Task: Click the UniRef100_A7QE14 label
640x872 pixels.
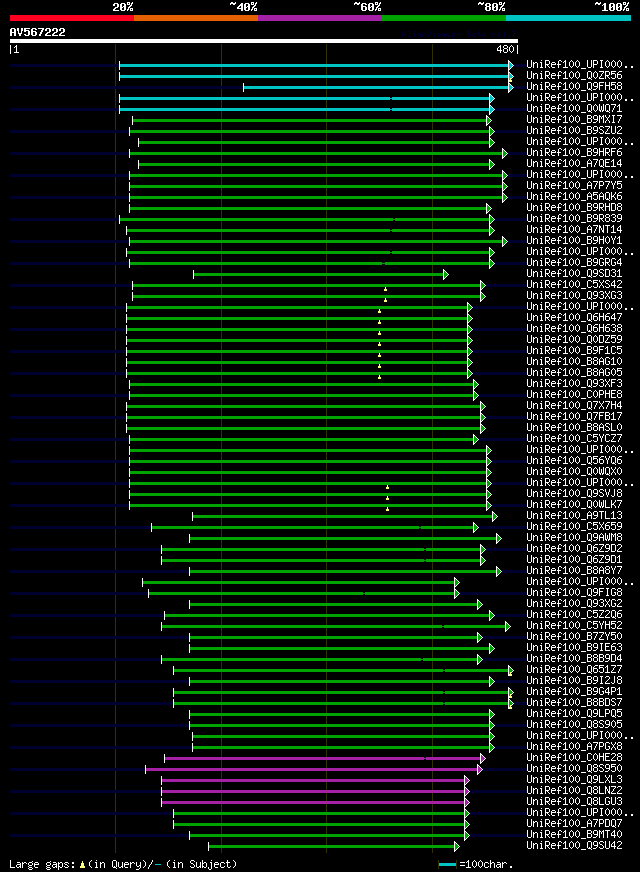Action: (574, 163)
